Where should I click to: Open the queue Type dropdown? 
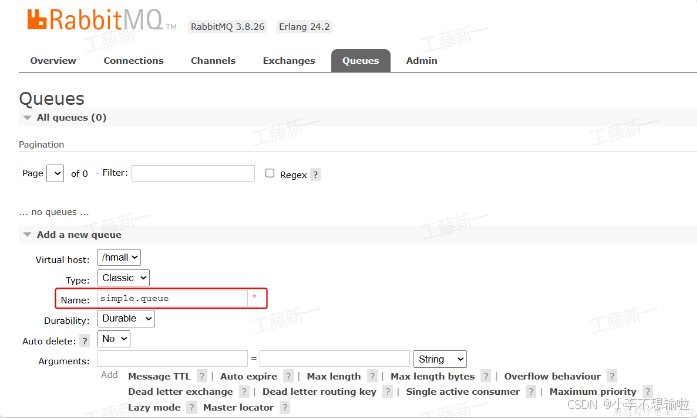click(x=124, y=278)
